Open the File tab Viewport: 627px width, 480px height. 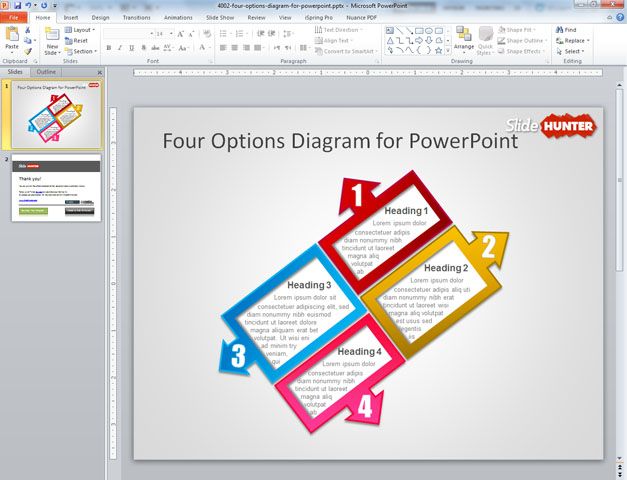(14, 18)
